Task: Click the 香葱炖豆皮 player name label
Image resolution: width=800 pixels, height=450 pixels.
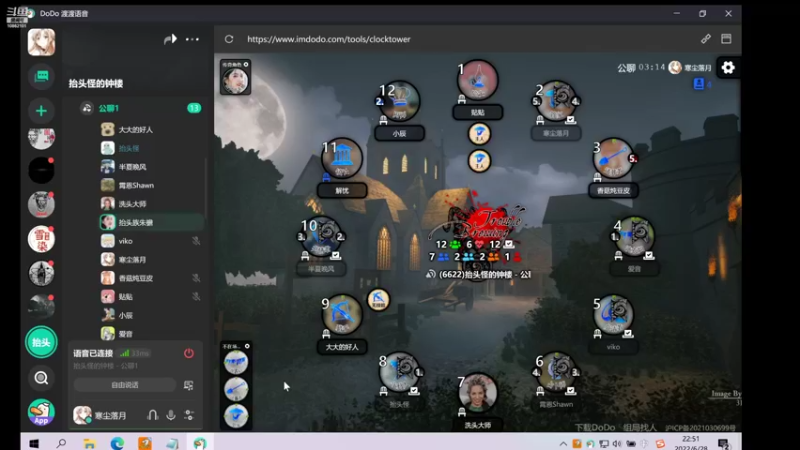Action: 613,190
